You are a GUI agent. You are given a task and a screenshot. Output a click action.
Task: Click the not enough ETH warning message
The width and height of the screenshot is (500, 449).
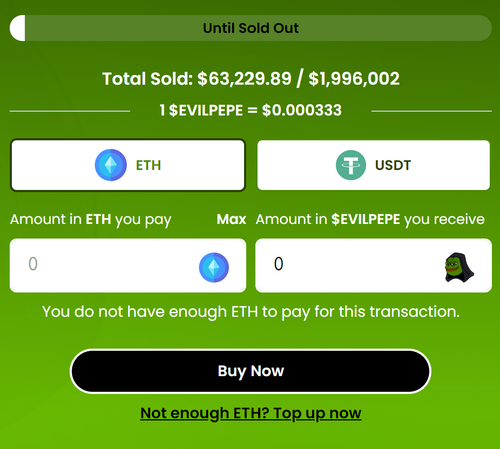[x=251, y=312]
